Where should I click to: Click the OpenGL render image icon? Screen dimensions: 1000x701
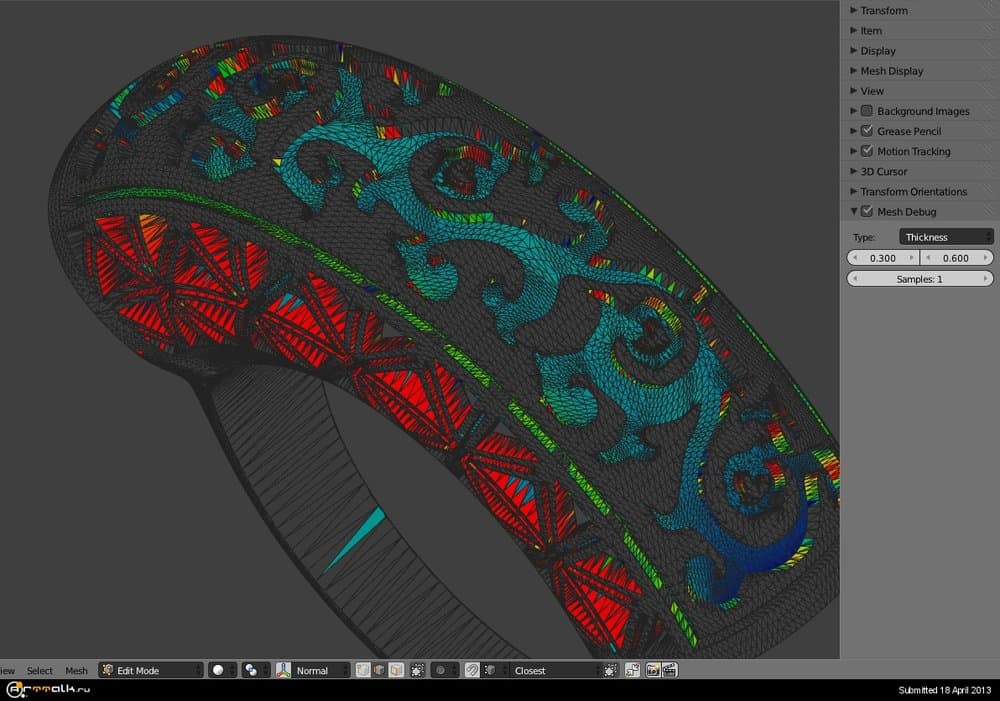click(655, 670)
